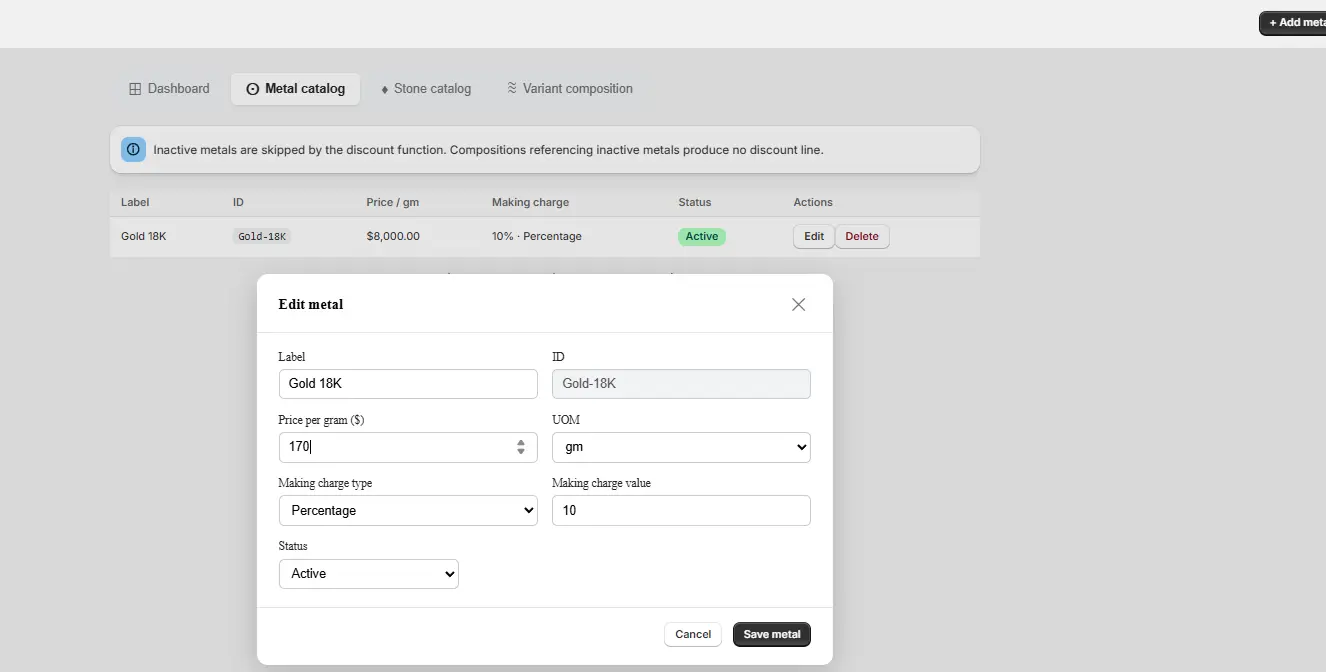Open the UOM dropdown
This screenshot has height=672, width=1326.
(681, 447)
